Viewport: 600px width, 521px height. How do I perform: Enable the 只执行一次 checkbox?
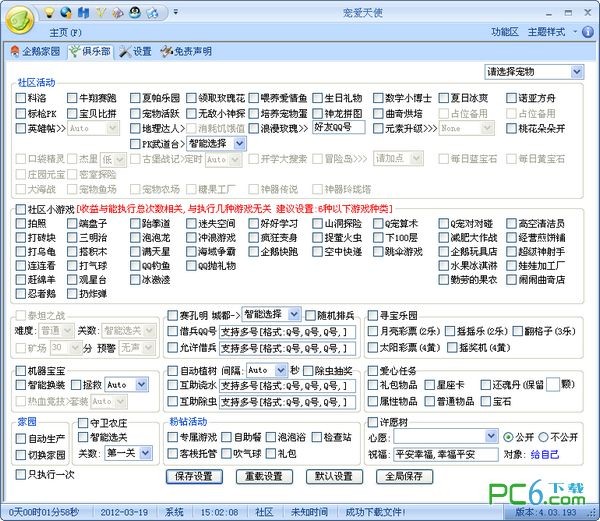click(21, 475)
